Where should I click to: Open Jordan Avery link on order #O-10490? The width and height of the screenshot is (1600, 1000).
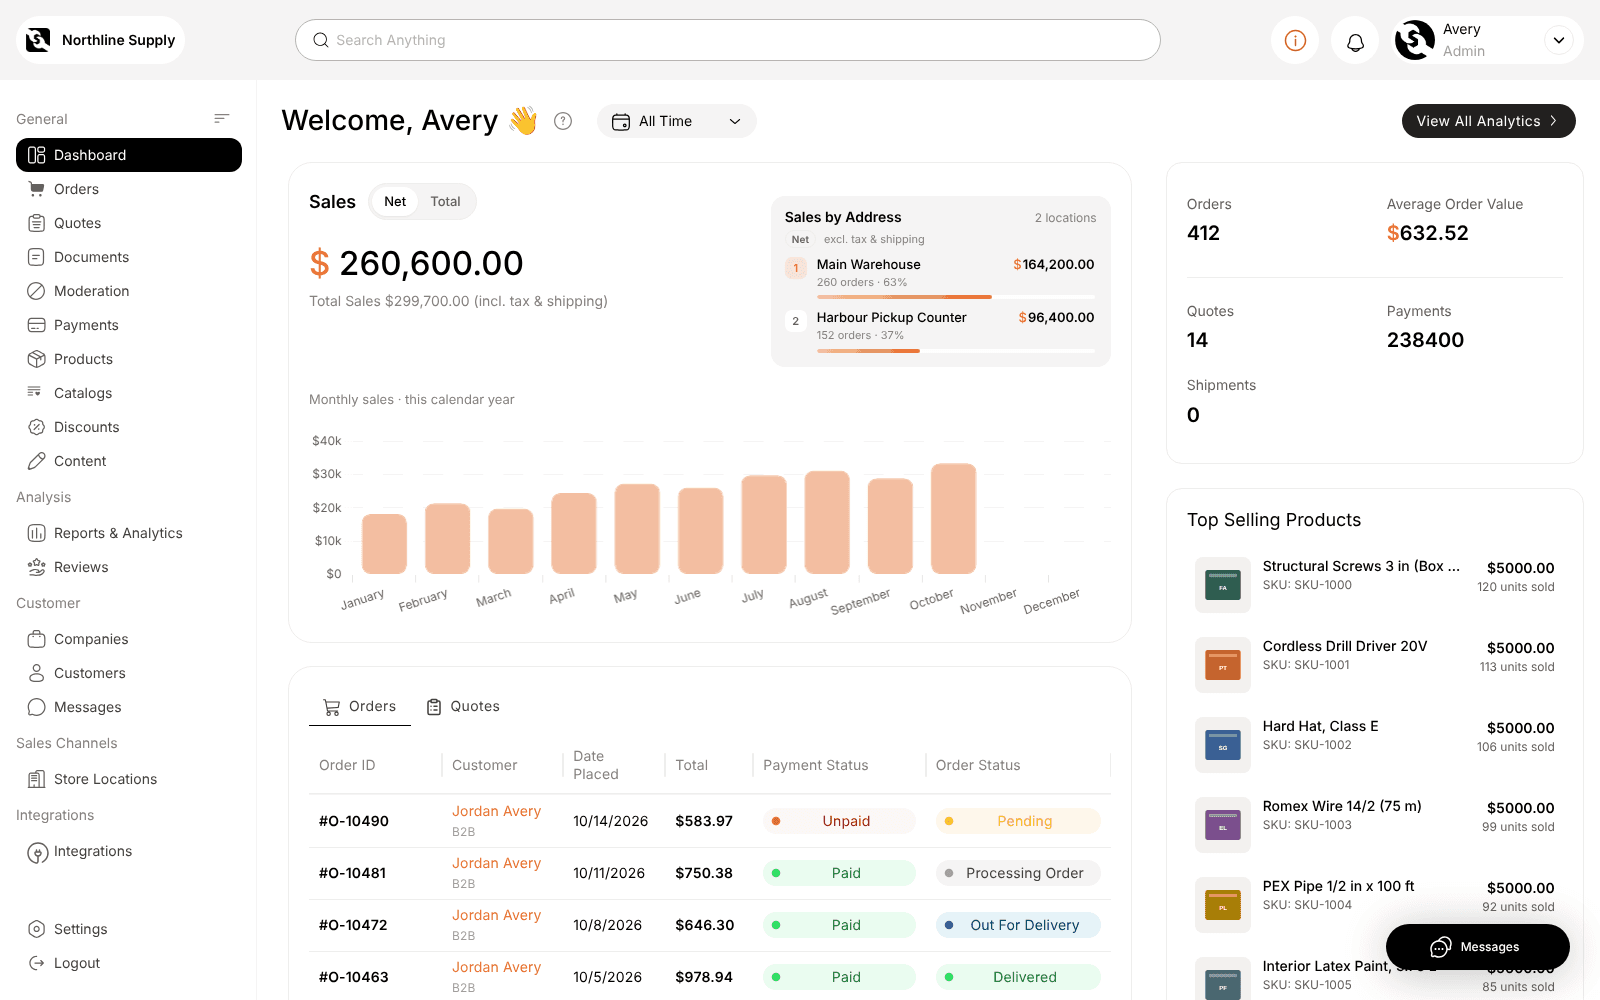(x=496, y=811)
